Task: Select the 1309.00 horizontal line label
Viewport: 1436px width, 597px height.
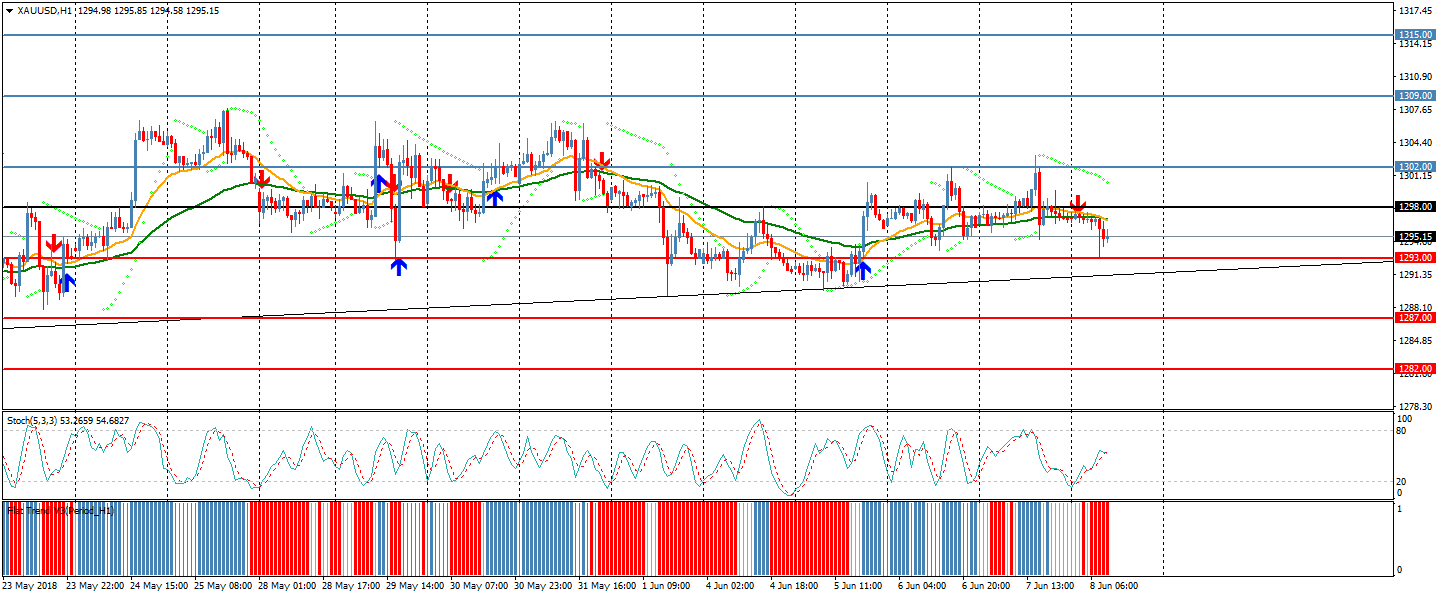Action: (x=1415, y=96)
